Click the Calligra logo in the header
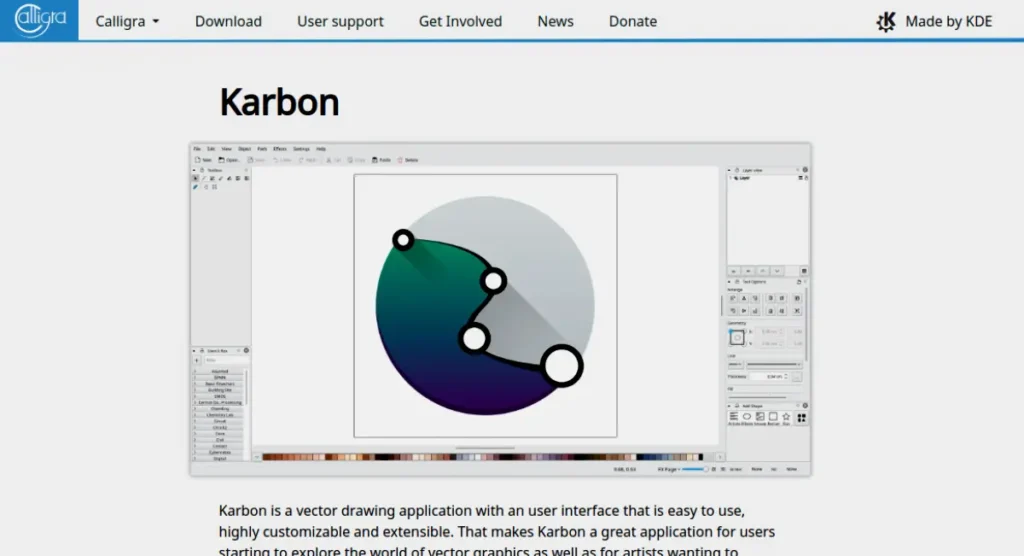 click(39, 20)
